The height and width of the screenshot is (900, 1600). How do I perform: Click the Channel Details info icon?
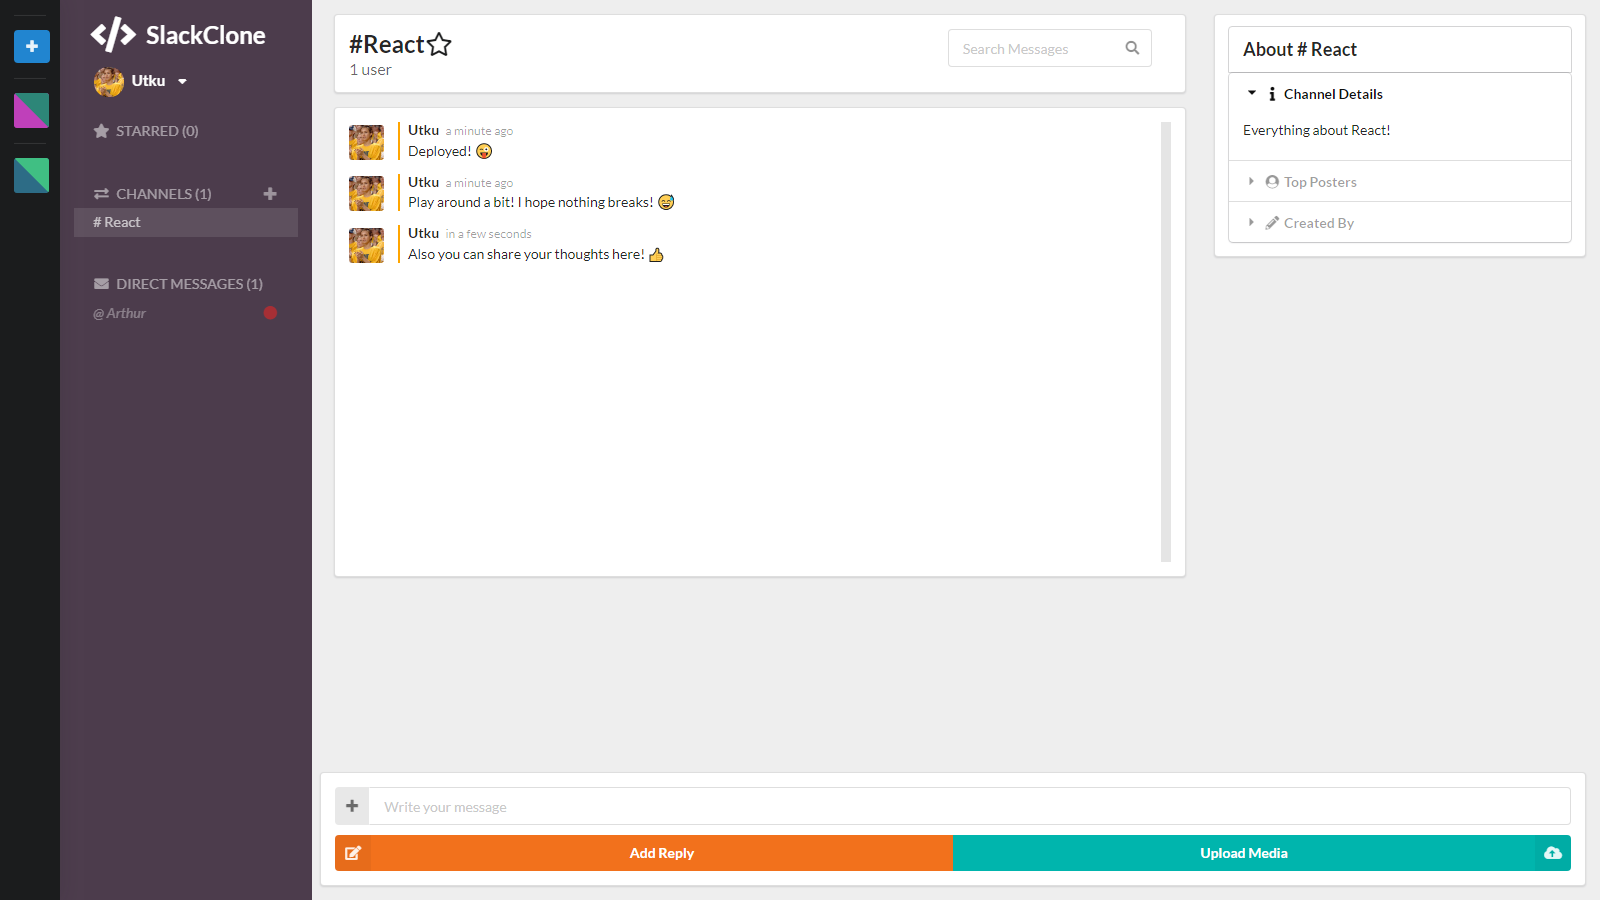[x=1272, y=94]
